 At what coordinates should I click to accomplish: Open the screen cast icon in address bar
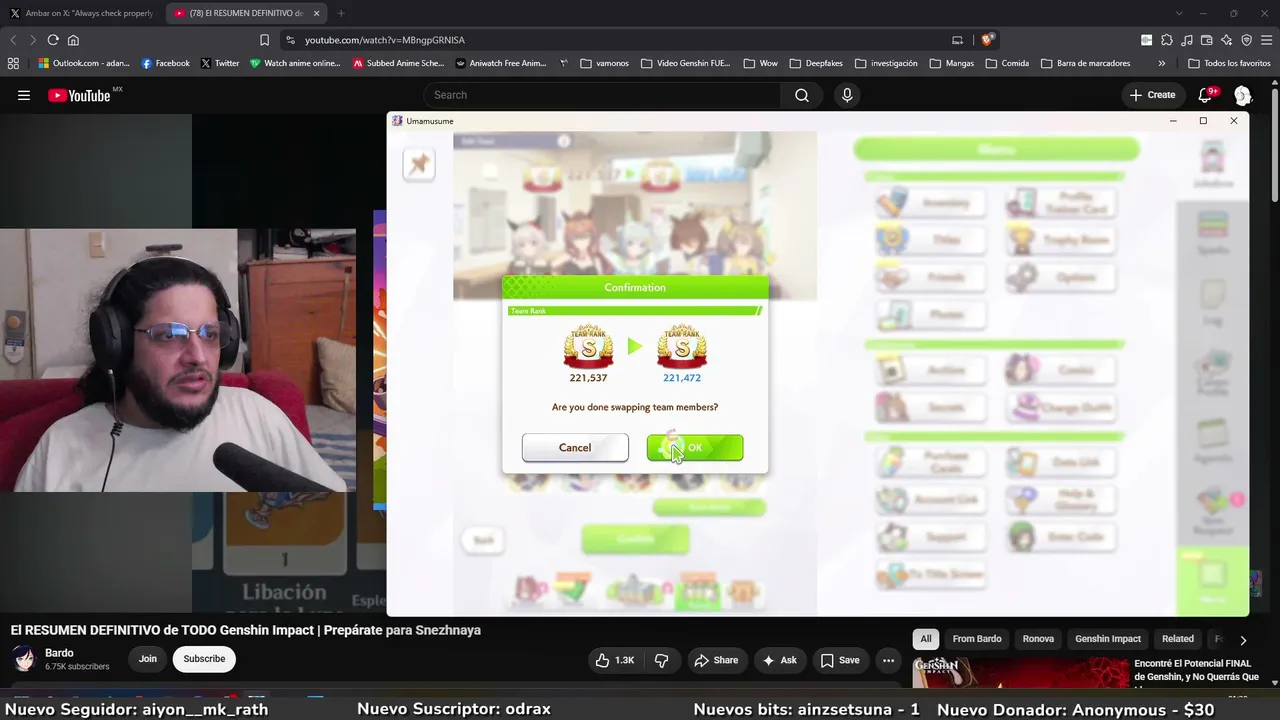(957, 40)
